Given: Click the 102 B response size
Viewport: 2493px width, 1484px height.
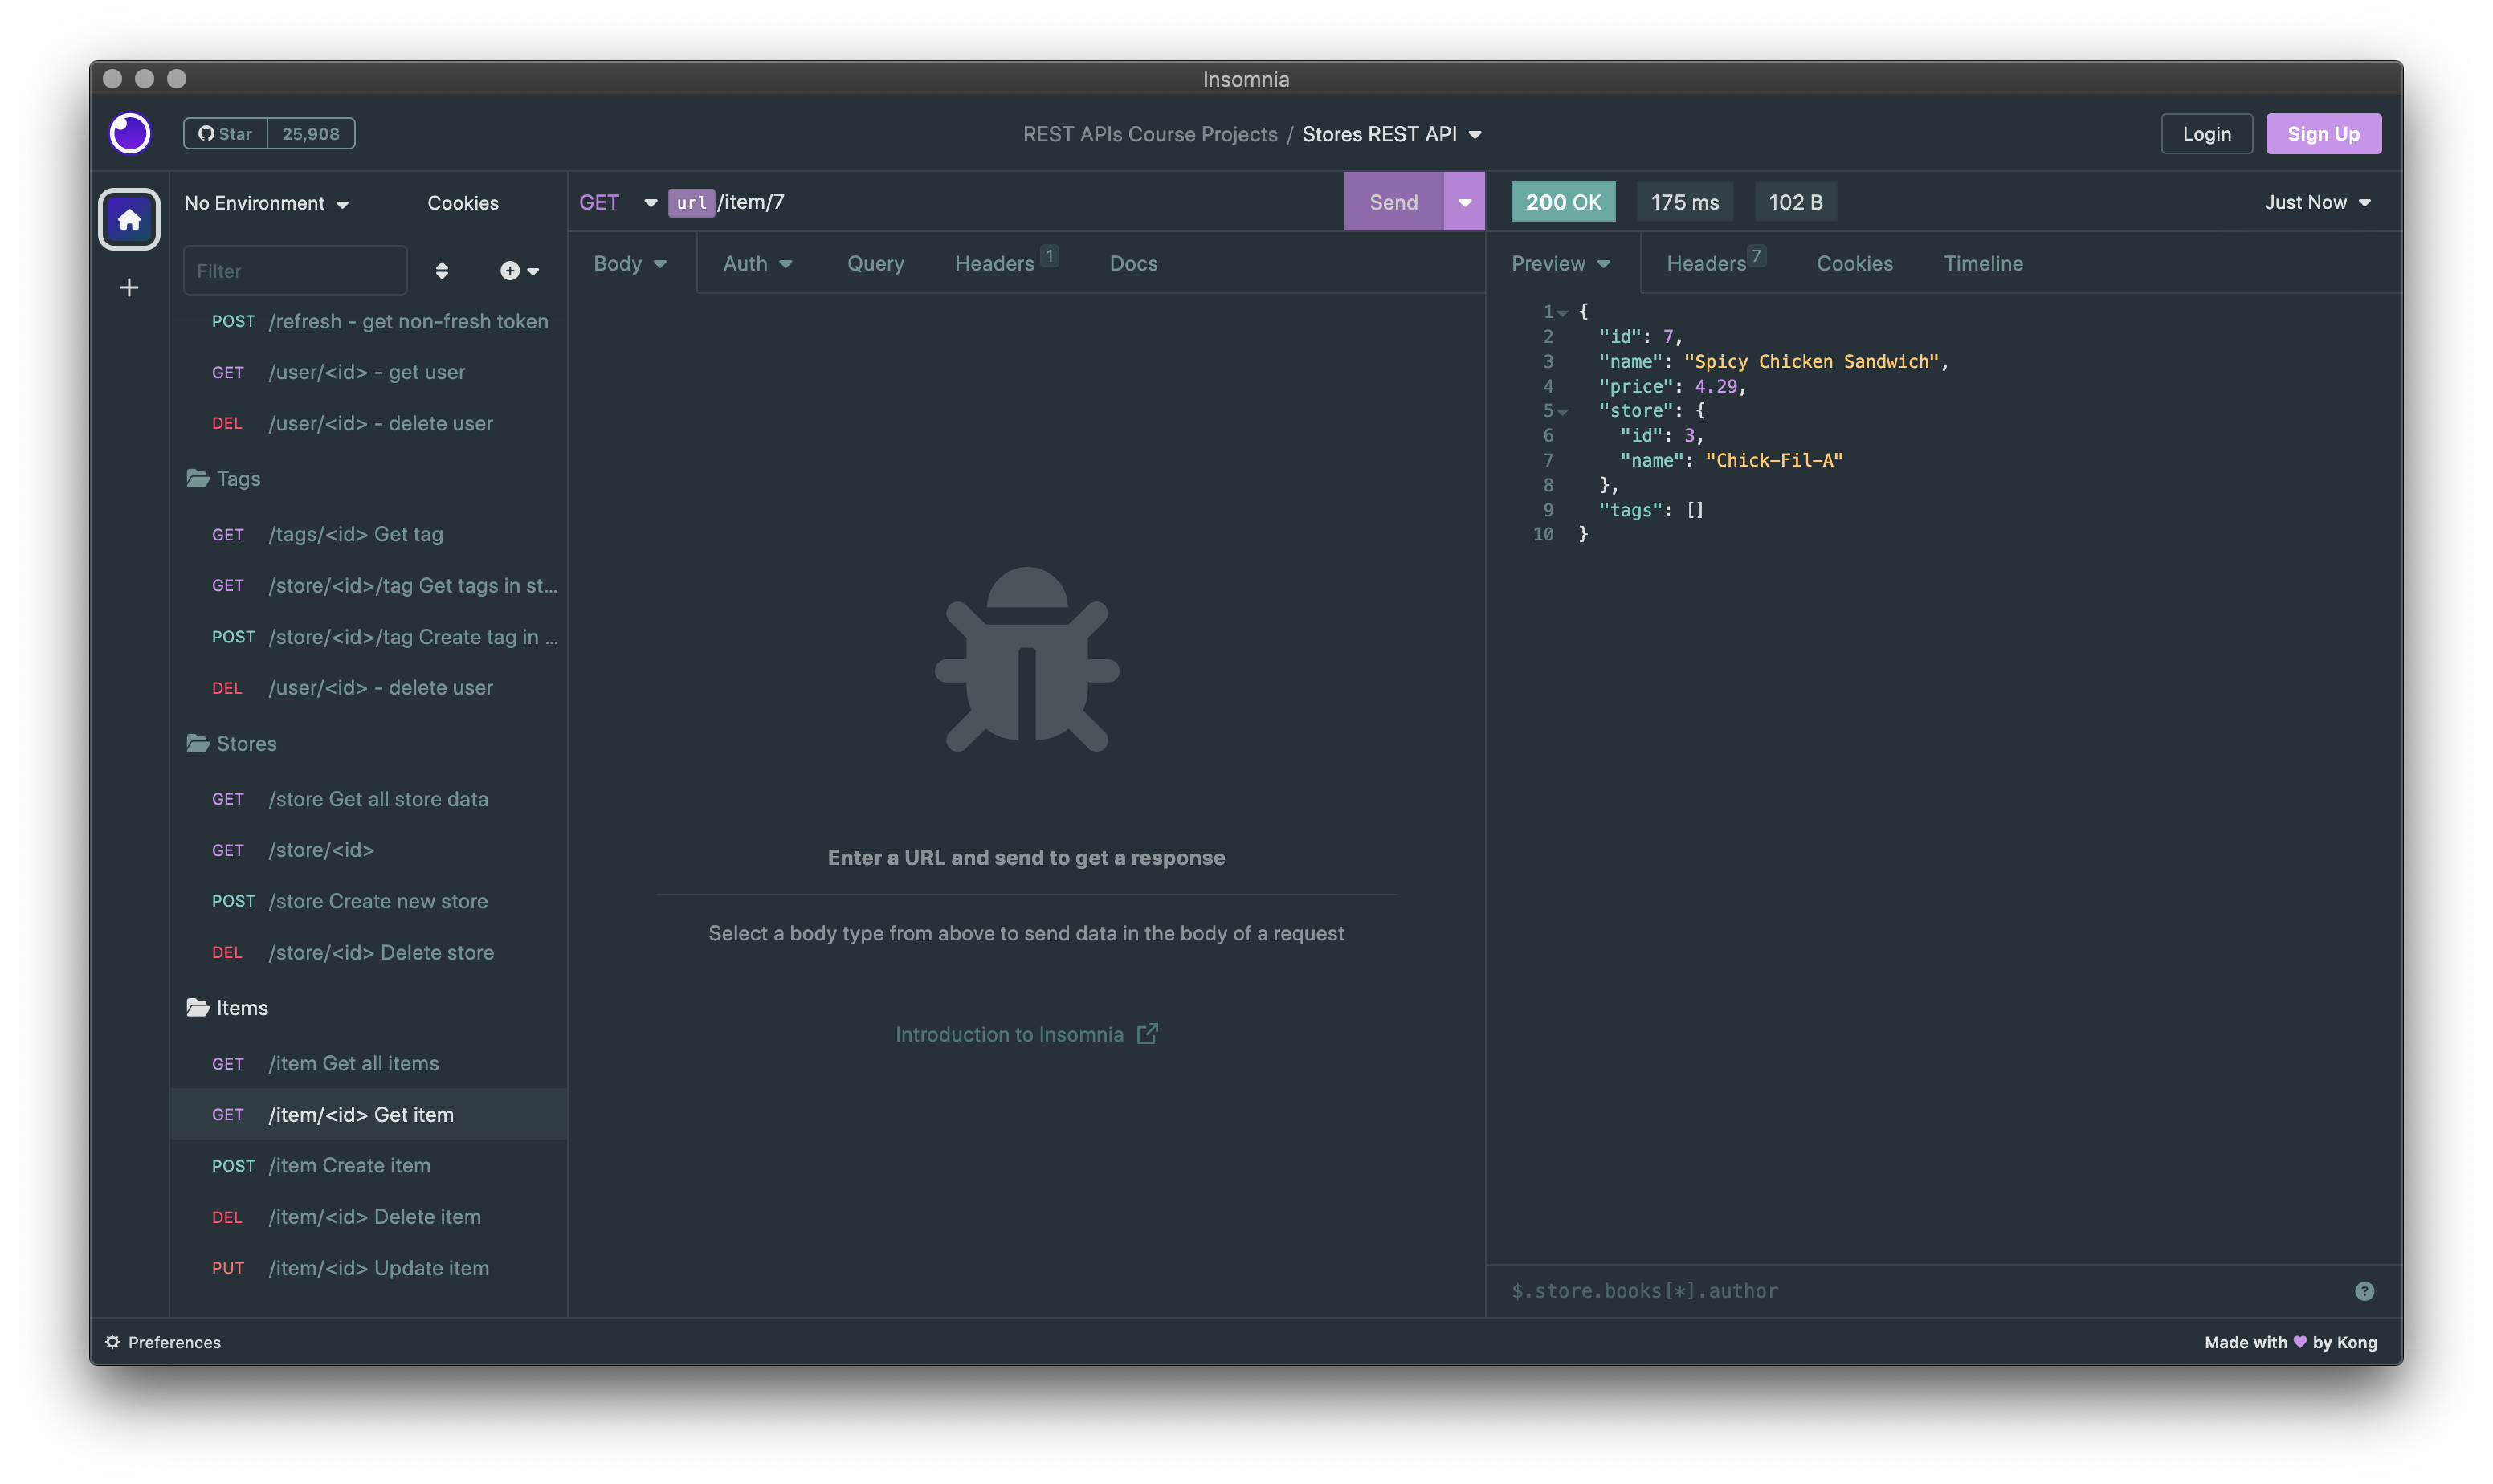Looking at the screenshot, I should coord(1795,202).
